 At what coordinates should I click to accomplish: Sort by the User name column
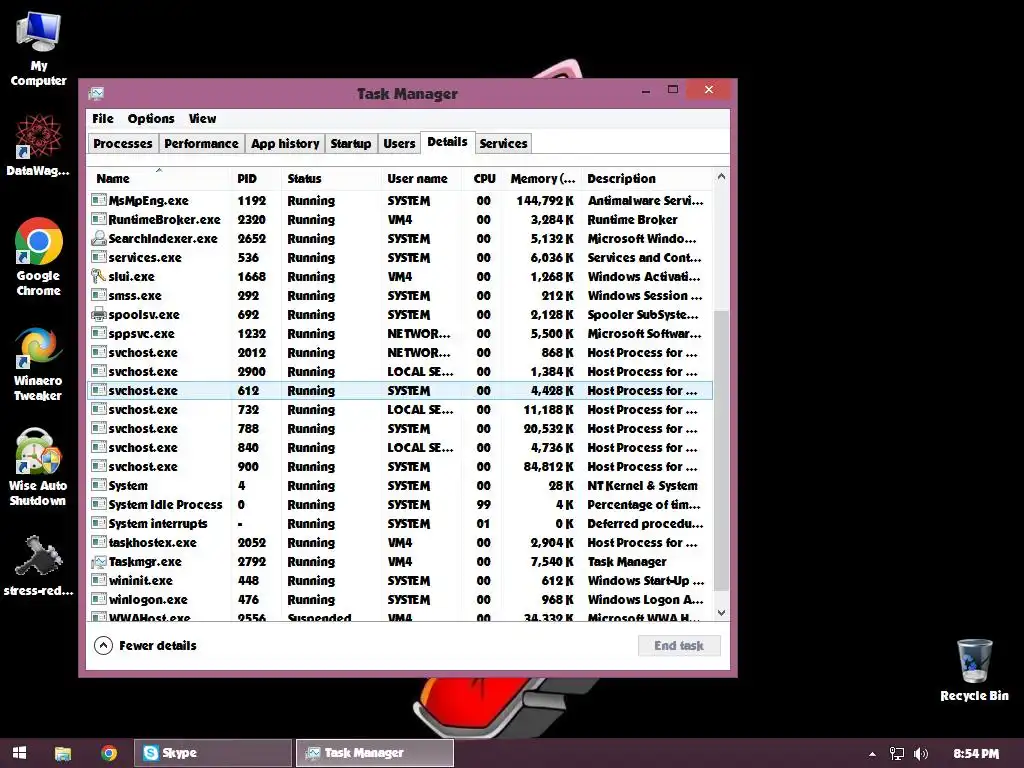coord(422,178)
